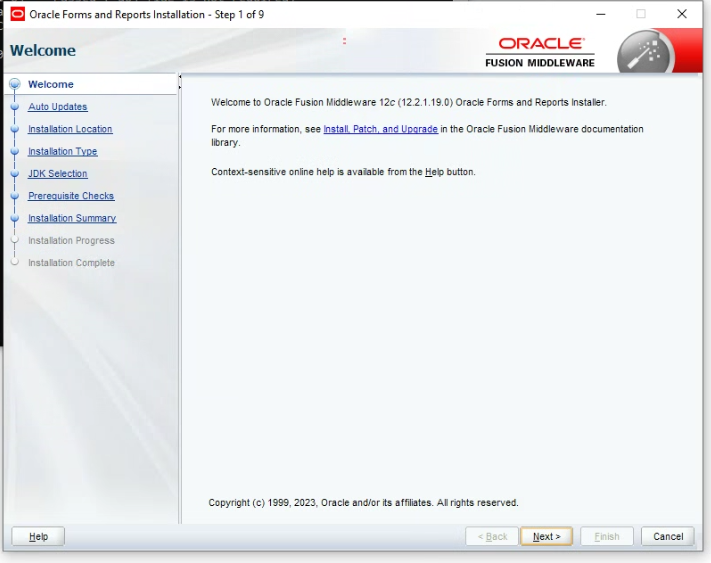This screenshot has width=711, height=563.
Task: Click the Installation Complete step bullet icon
Action: tap(15, 262)
